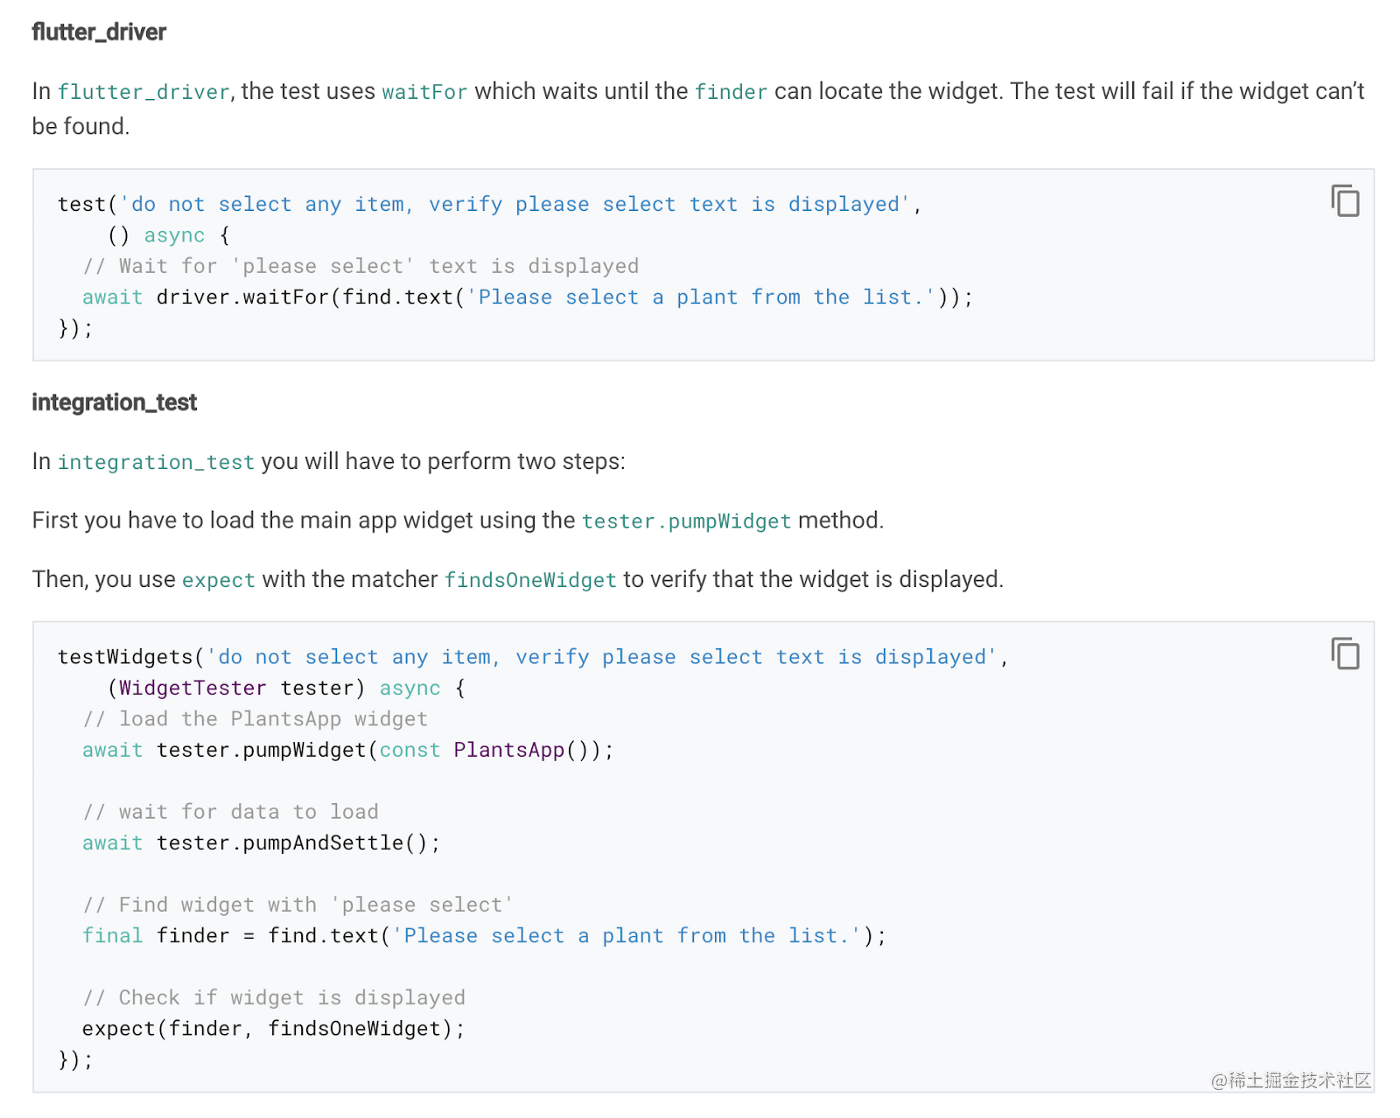Click the inline integration_test code term
The height and width of the screenshot is (1118, 1400).
pos(156,462)
